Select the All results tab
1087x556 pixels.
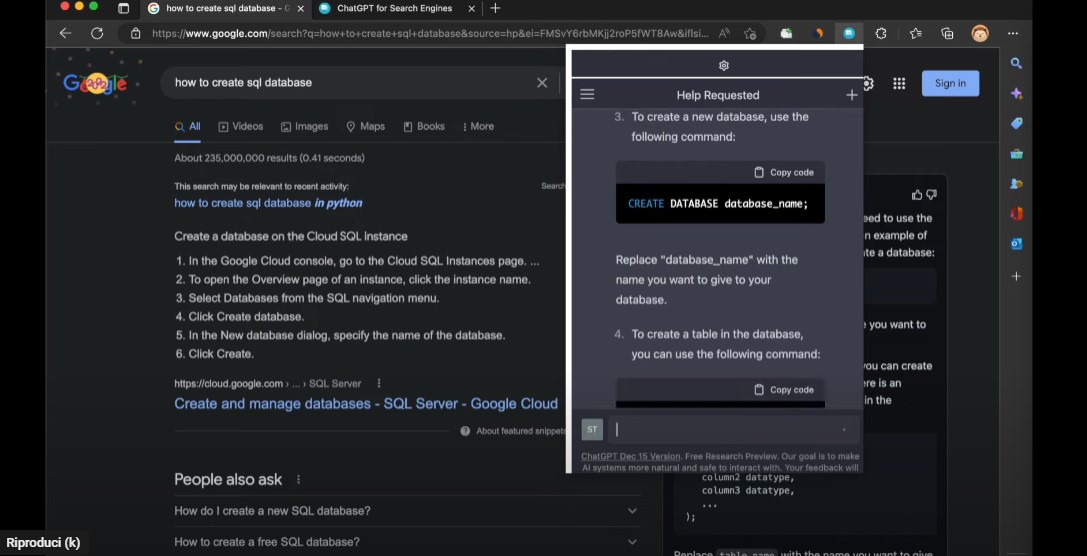point(188,126)
